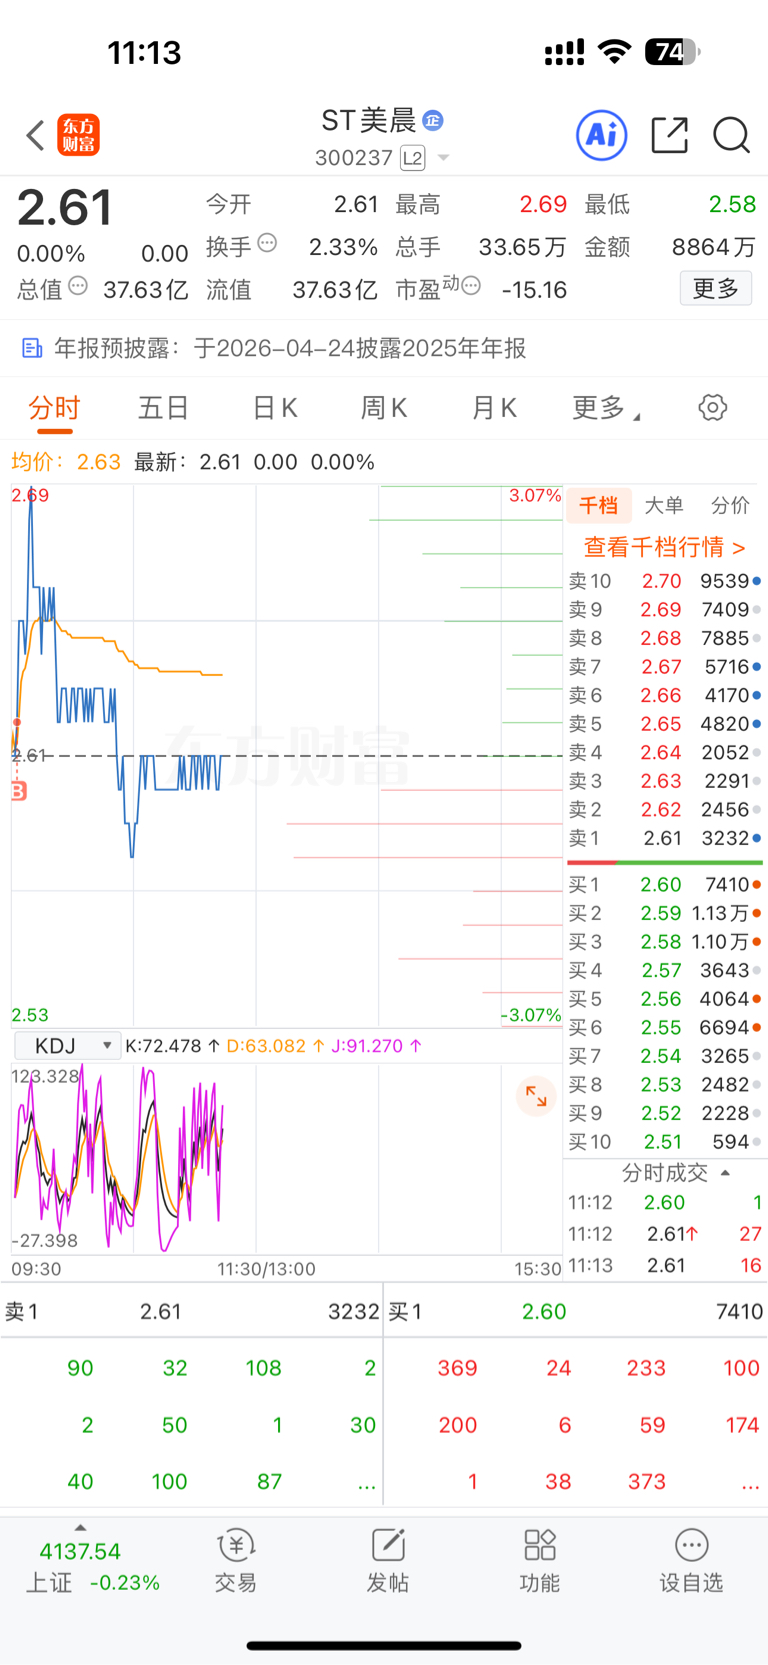Open the Ai assistant icon
The width and height of the screenshot is (768, 1665).
pos(601,135)
